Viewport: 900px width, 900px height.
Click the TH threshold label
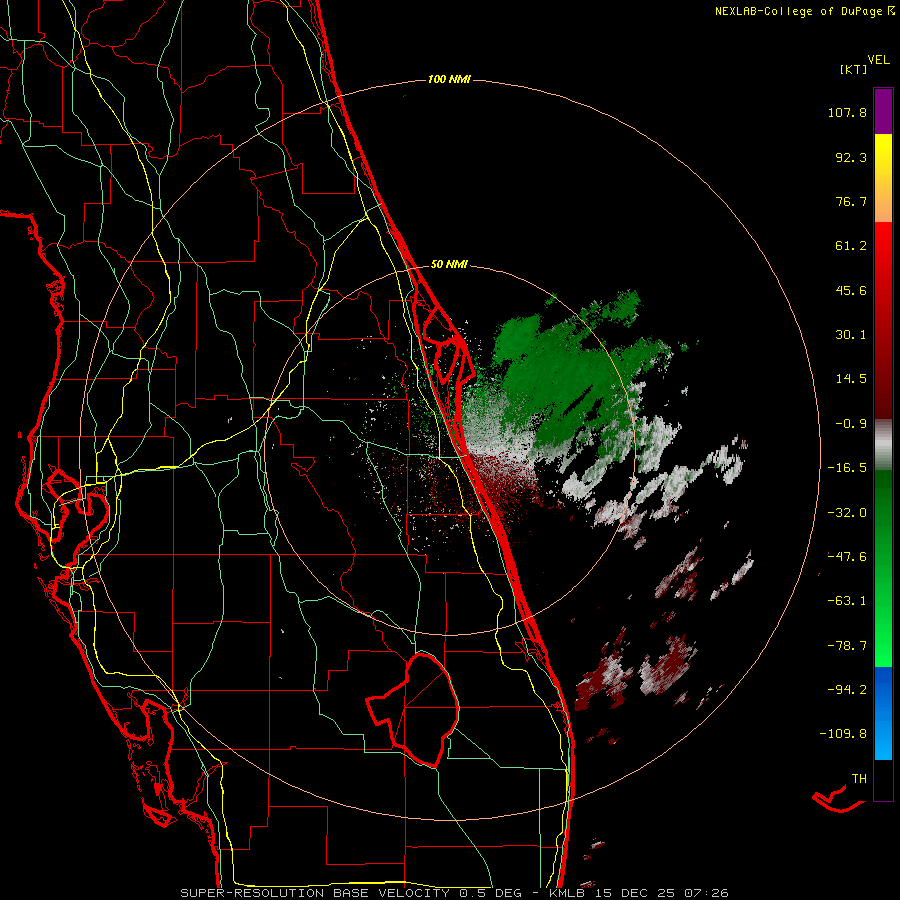[859, 779]
